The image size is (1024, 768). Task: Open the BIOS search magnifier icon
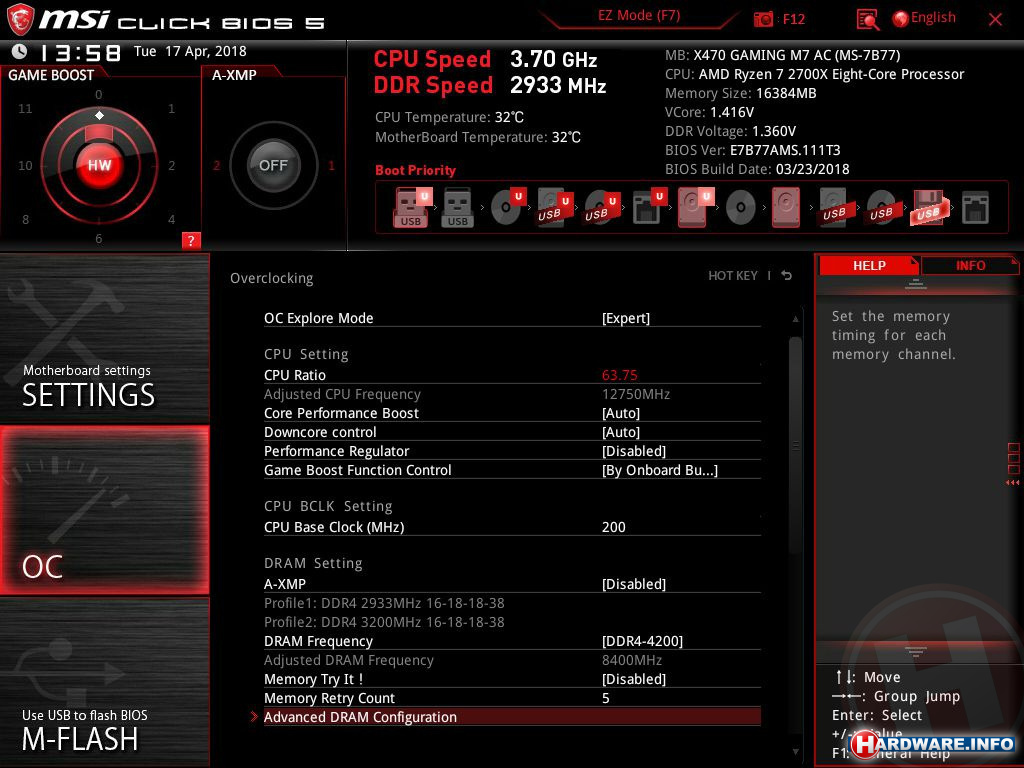[867, 19]
